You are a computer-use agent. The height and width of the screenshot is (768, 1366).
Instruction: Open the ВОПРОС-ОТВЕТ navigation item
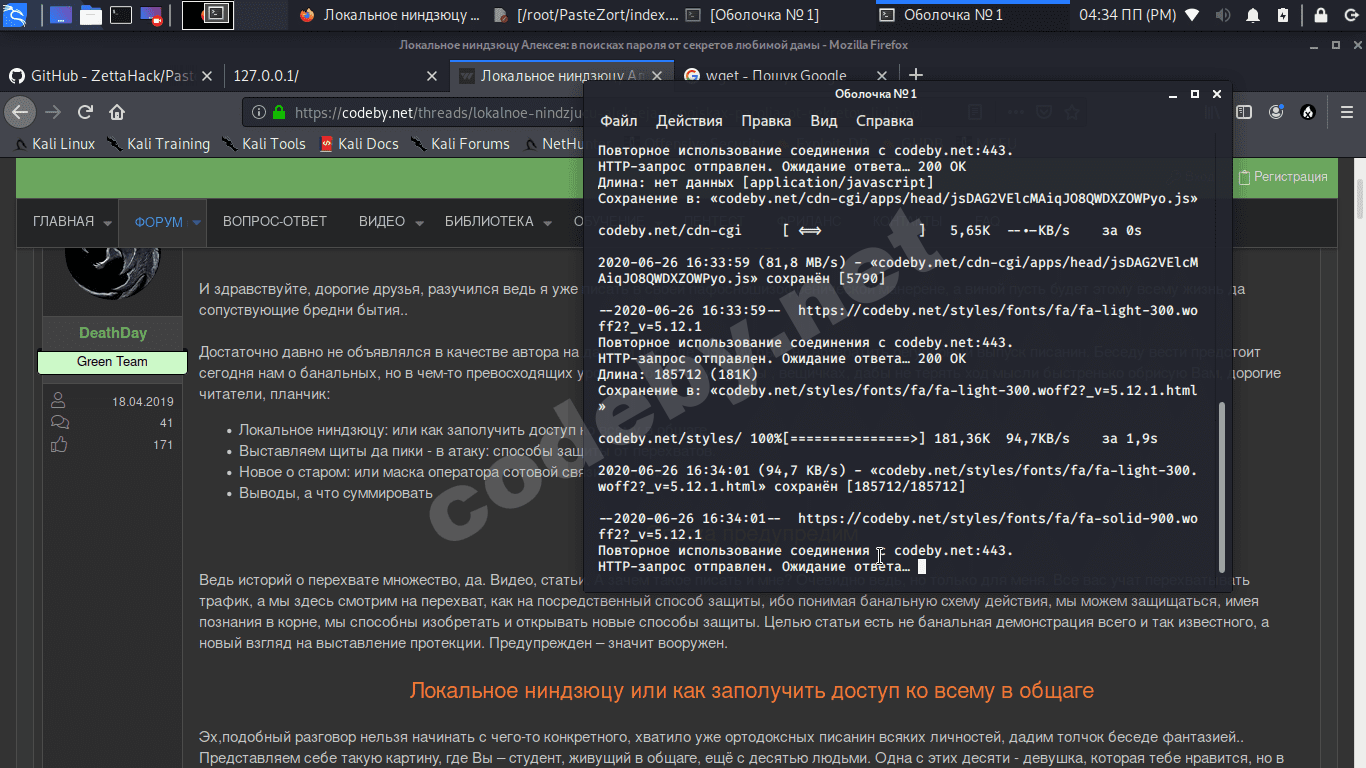point(275,222)
